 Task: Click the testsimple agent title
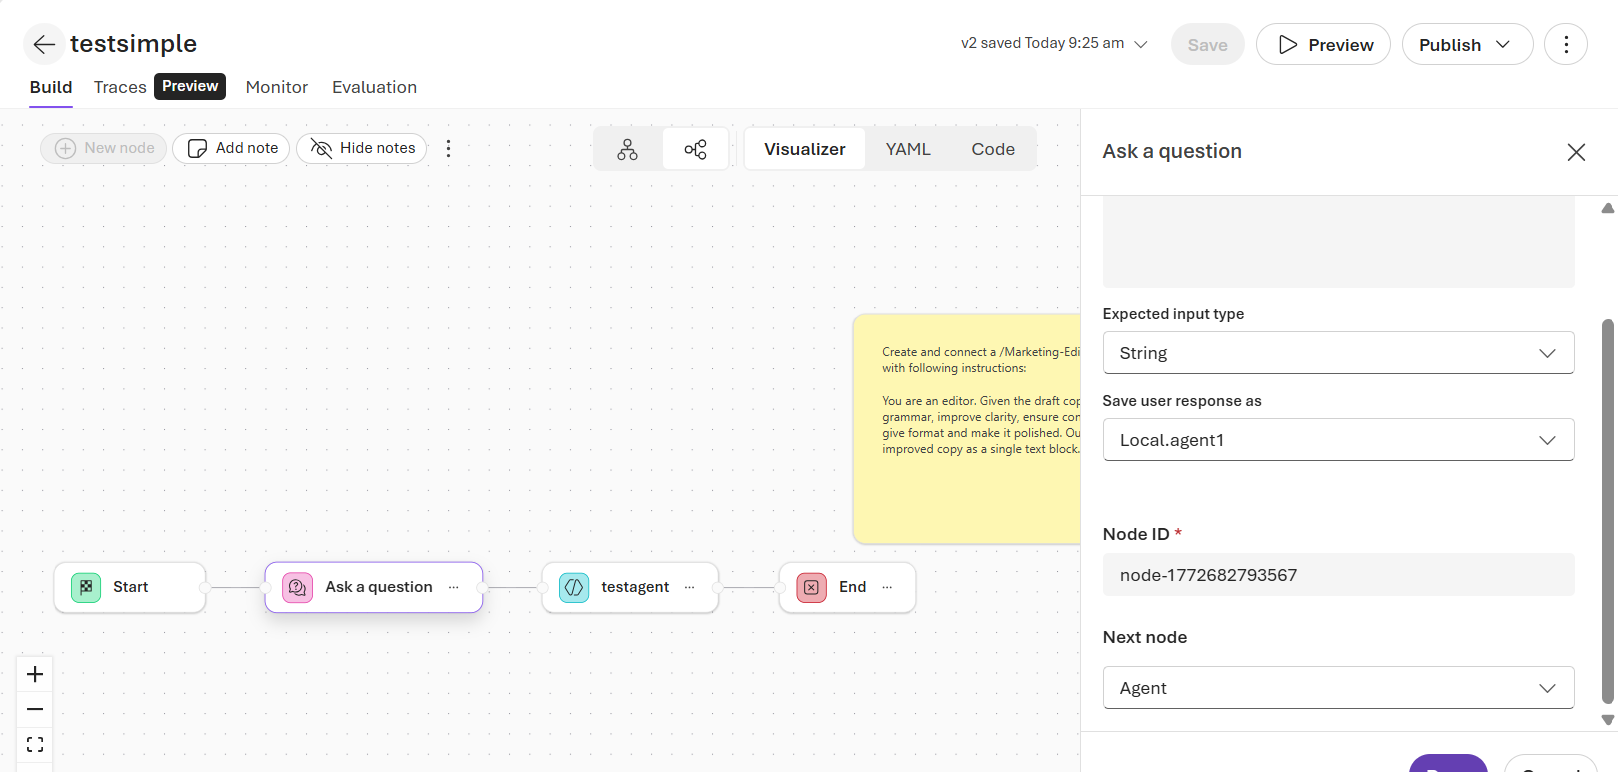click(x=133, y=44)
